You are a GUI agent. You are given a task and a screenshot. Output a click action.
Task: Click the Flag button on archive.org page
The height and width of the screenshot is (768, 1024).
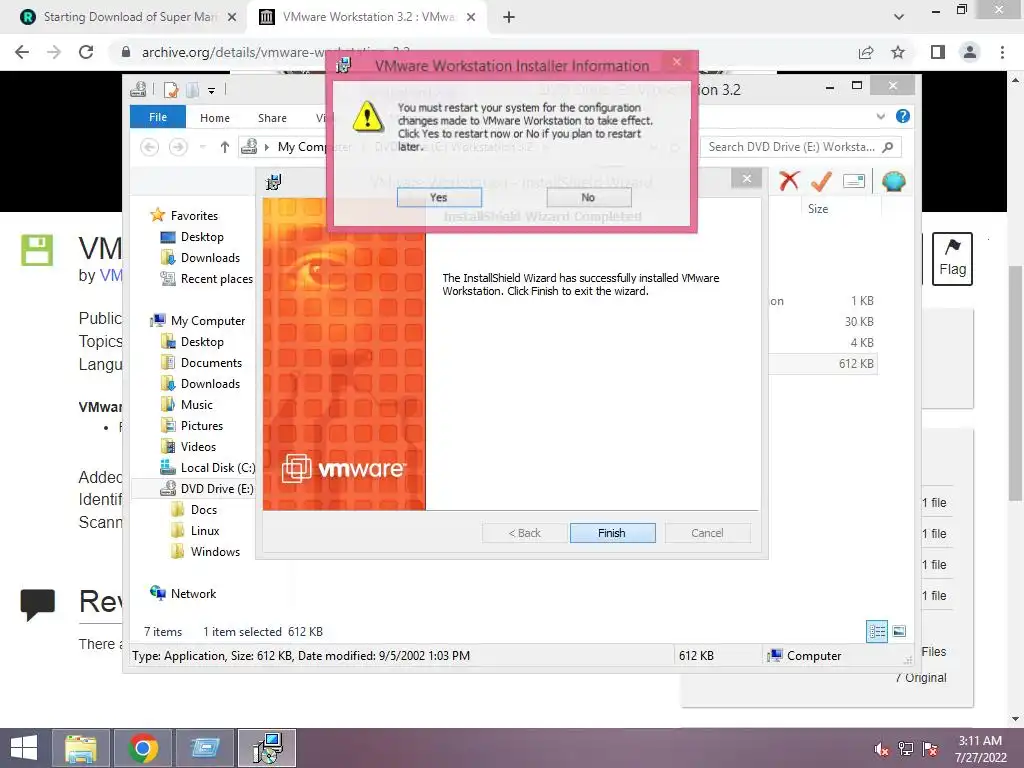952,259
